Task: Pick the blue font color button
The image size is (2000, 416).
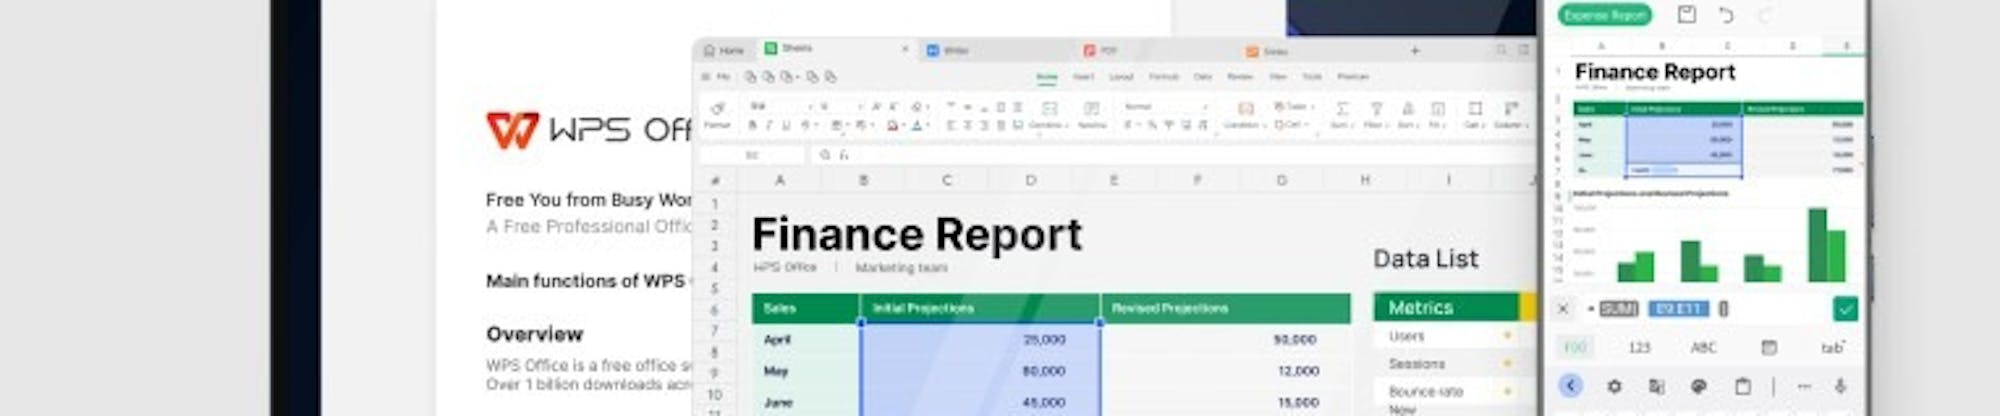Action: point(918,126)
